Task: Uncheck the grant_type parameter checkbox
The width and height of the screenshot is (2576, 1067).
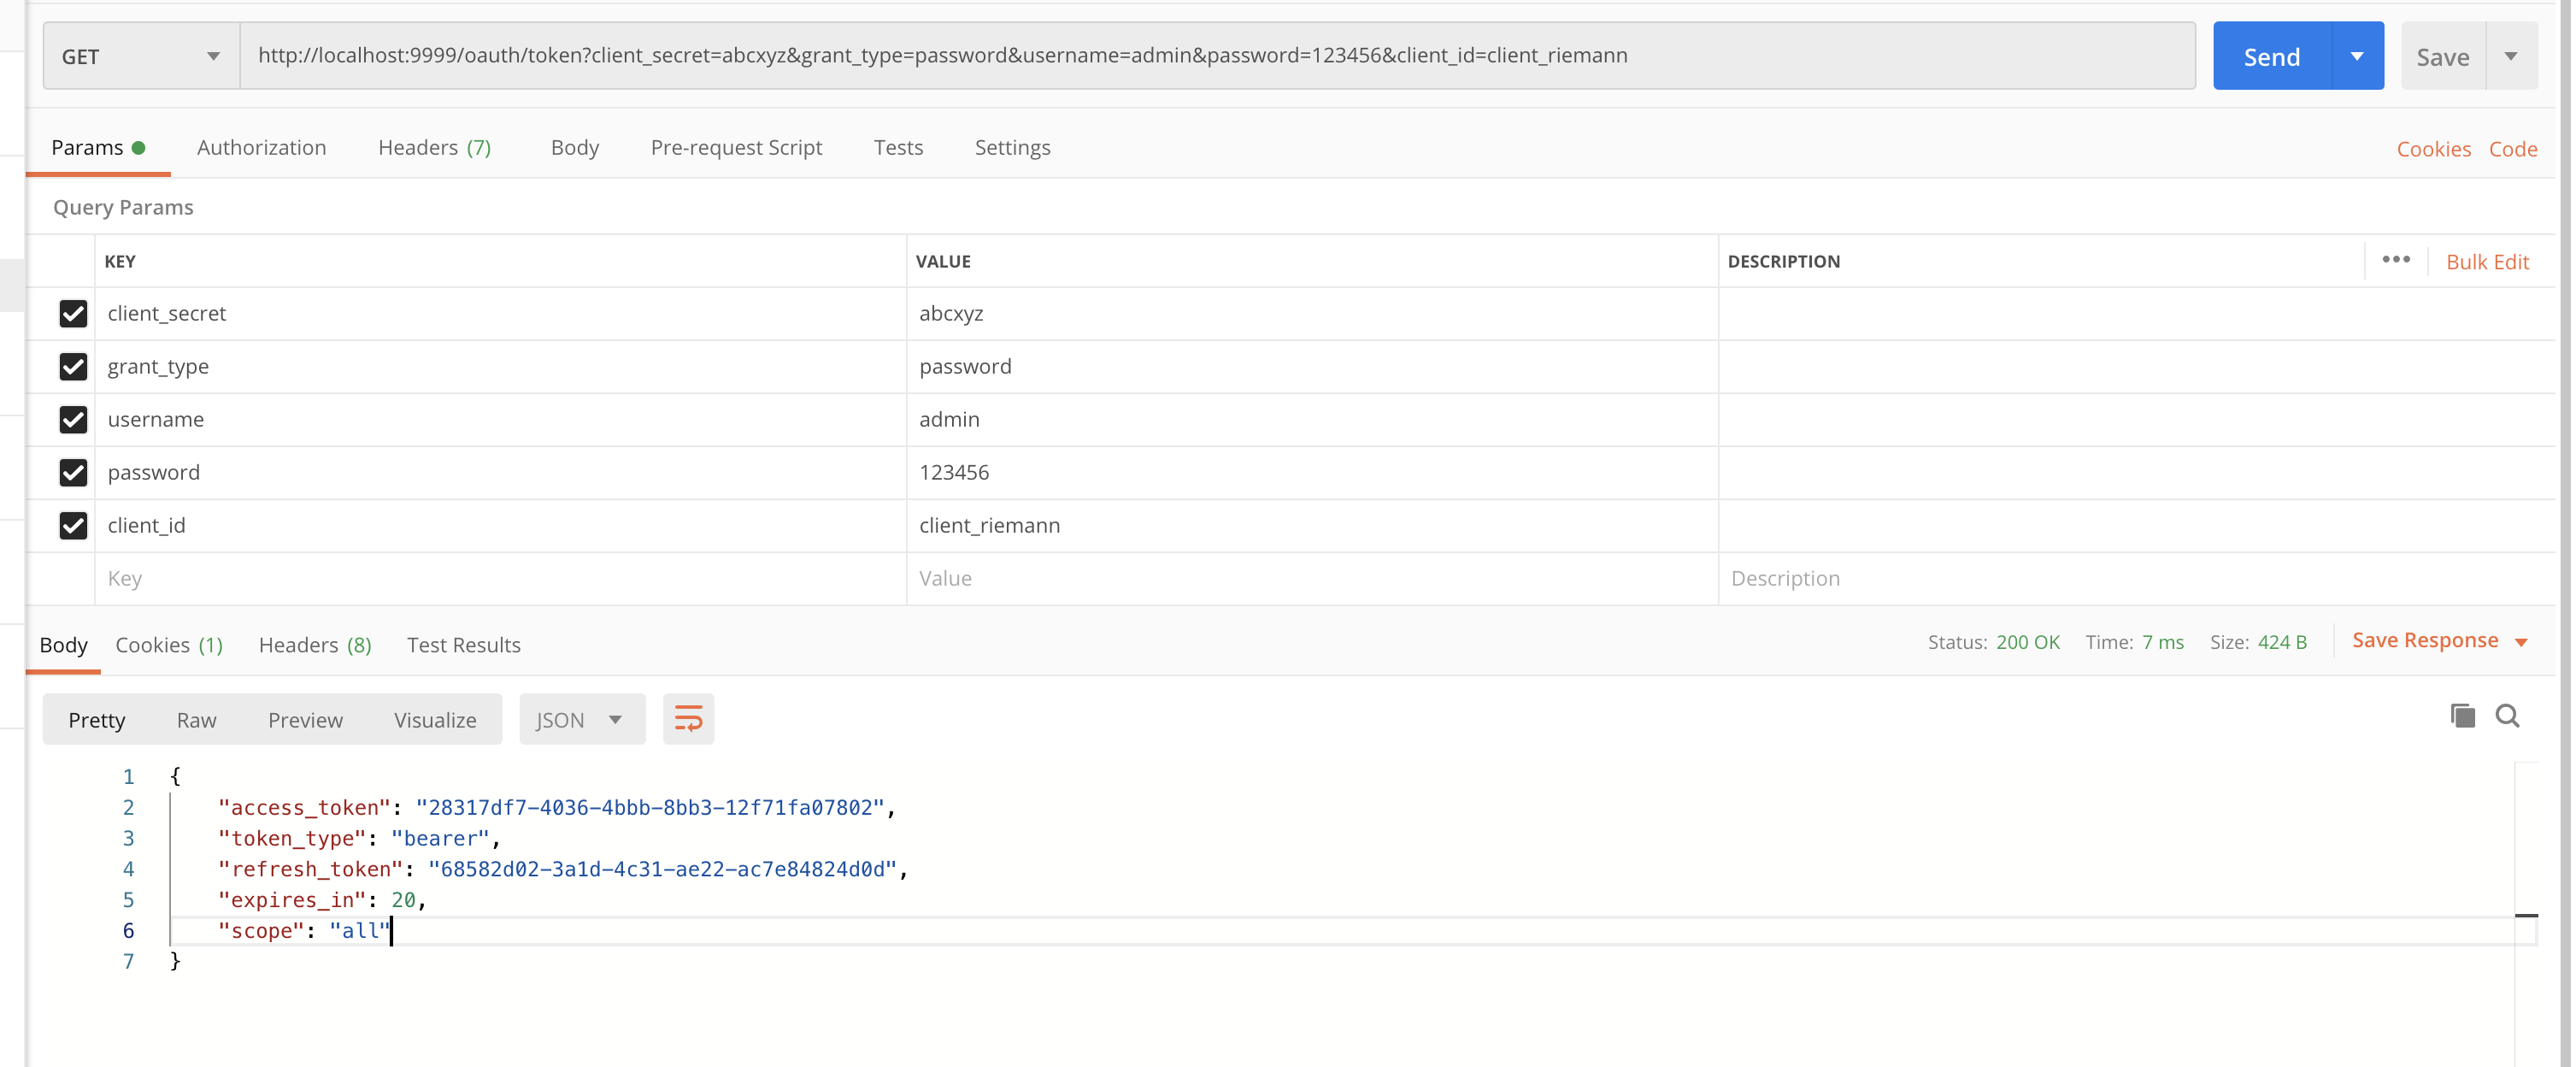Action: point(73,367)
